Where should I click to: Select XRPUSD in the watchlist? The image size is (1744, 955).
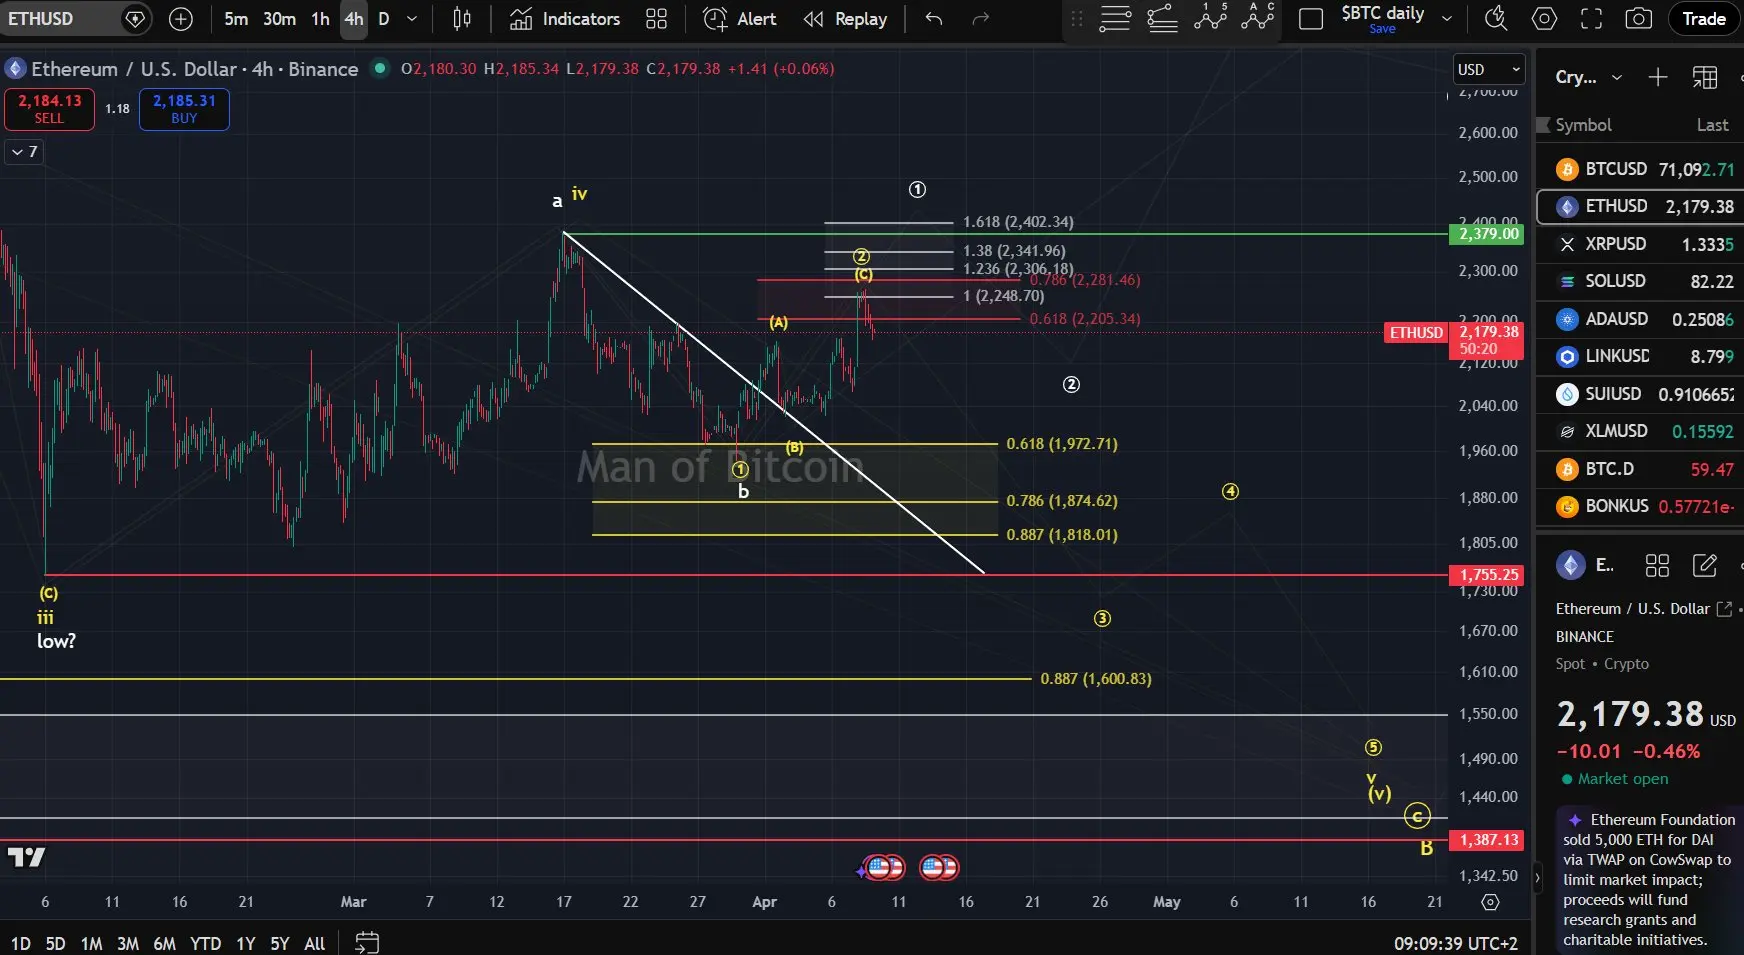tap(1640, 244)
